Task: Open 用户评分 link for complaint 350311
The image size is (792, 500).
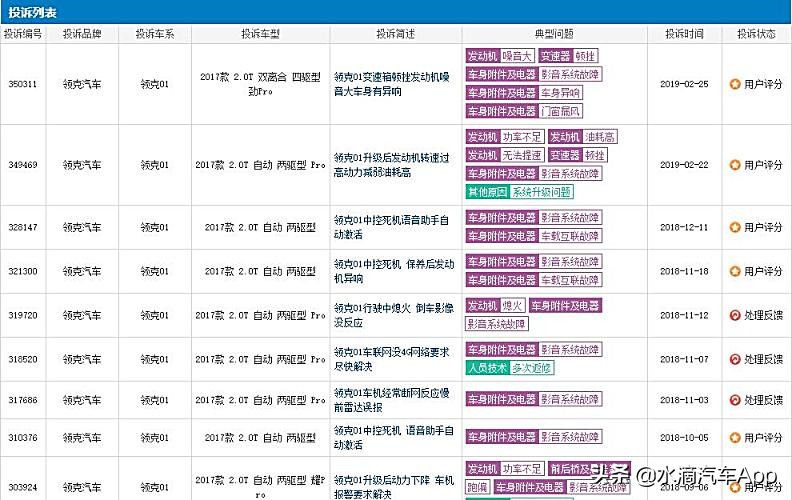Action: click(x=763, y=84)
